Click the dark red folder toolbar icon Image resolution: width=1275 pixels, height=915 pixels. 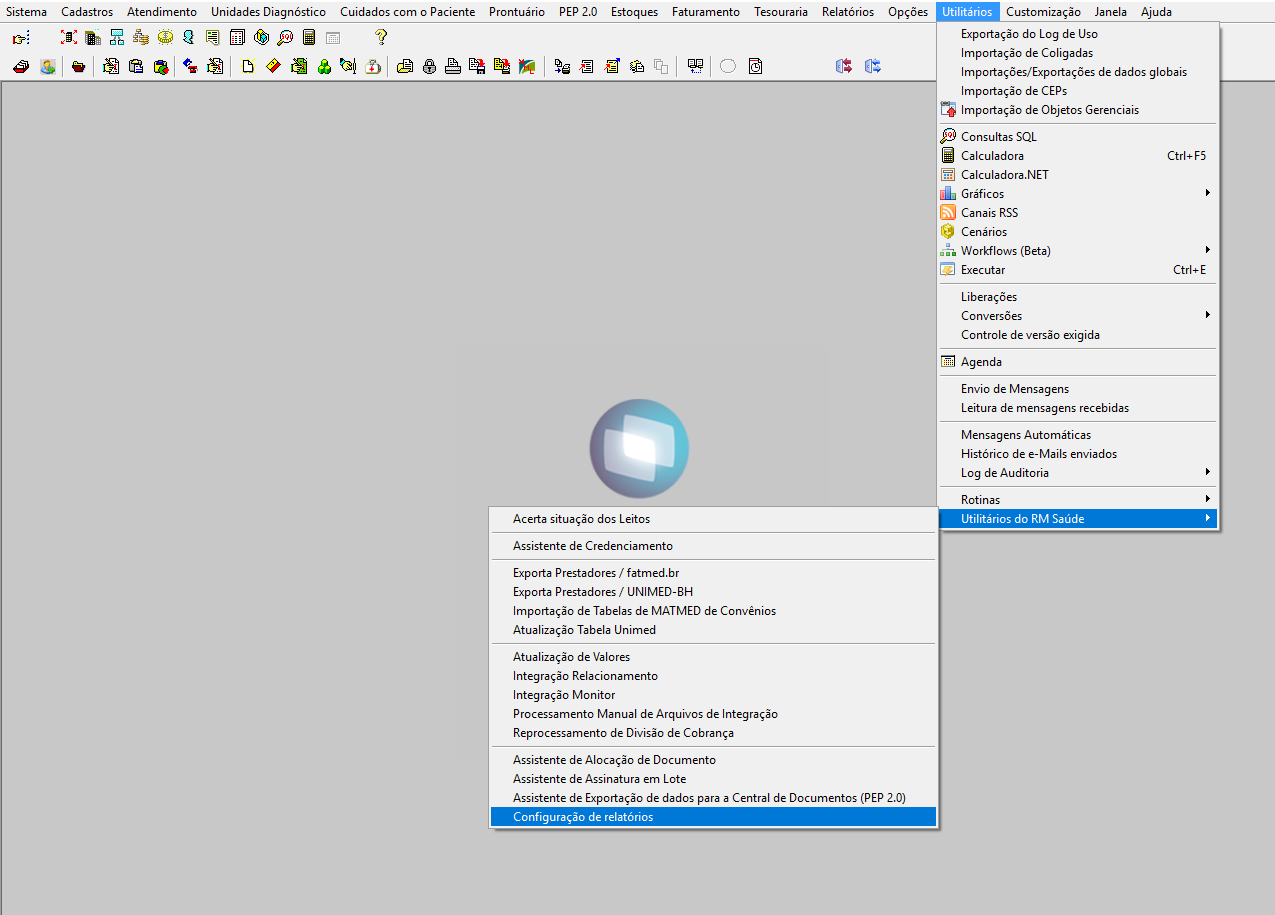coord(78,66)
